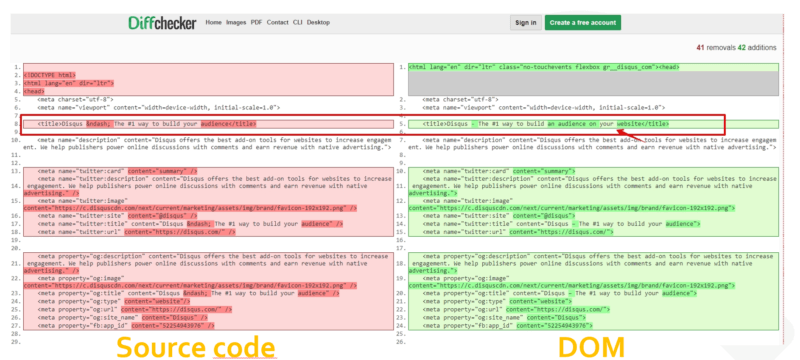Click the added meta property="og:description" line

point(593,264)
